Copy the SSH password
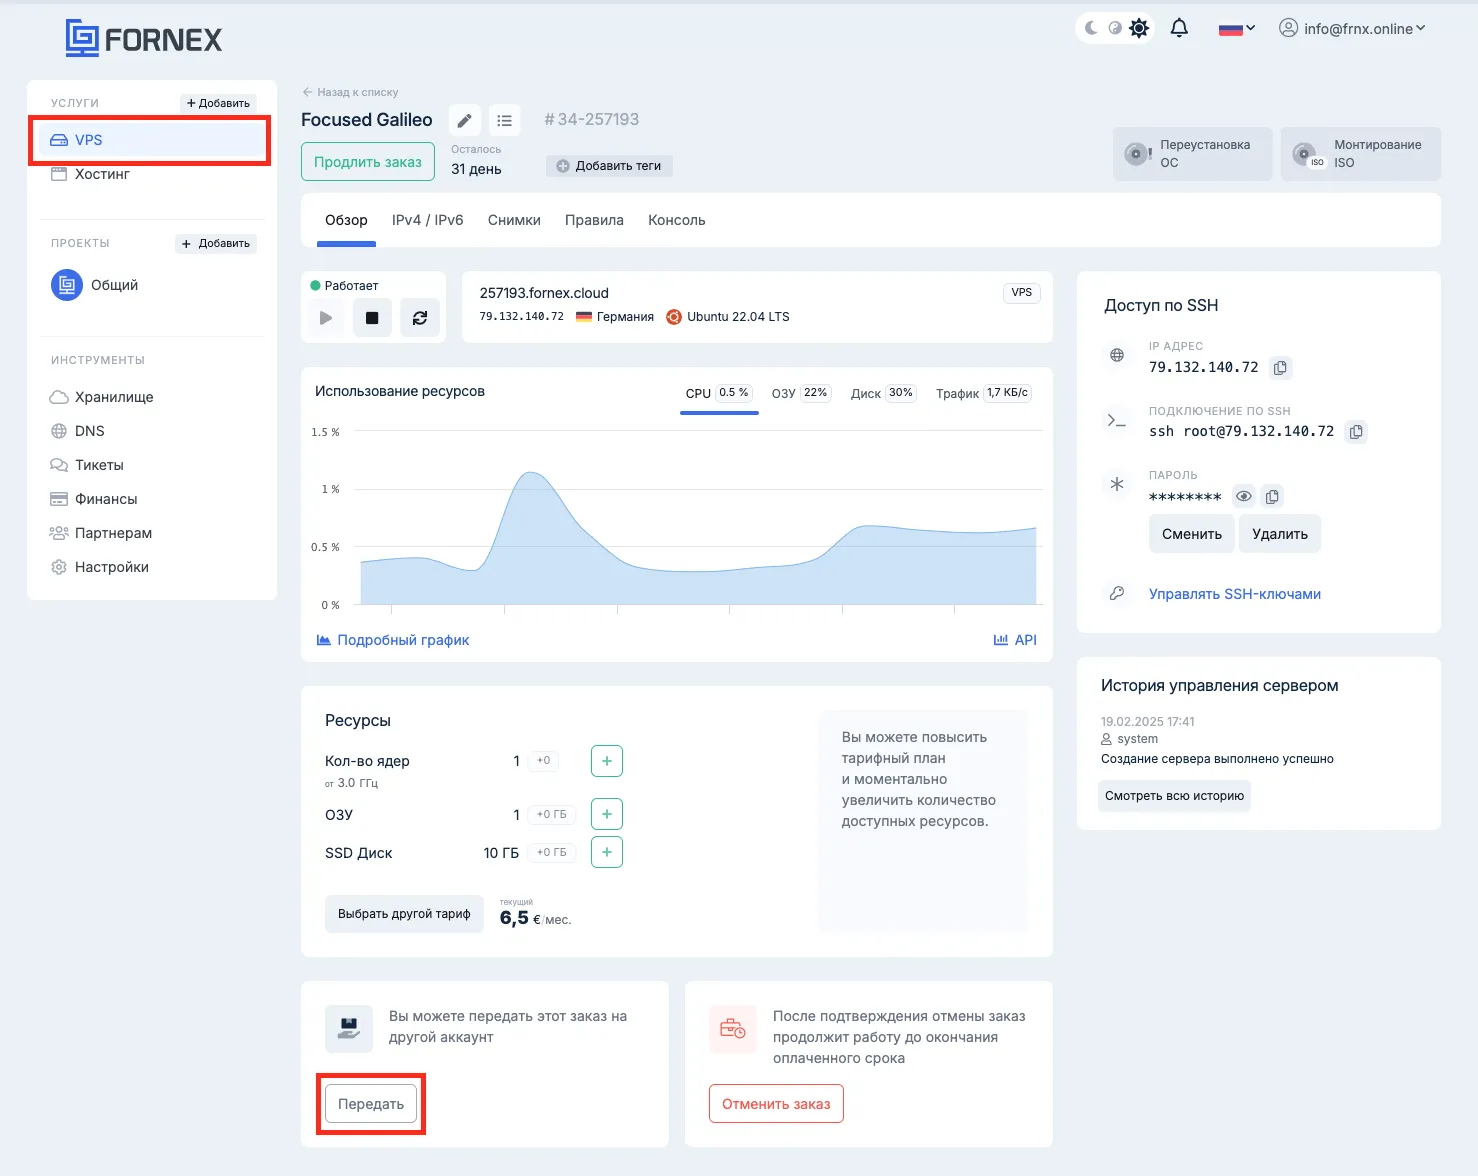Screen dimensions: 1478x1176 click(1272, 497)
